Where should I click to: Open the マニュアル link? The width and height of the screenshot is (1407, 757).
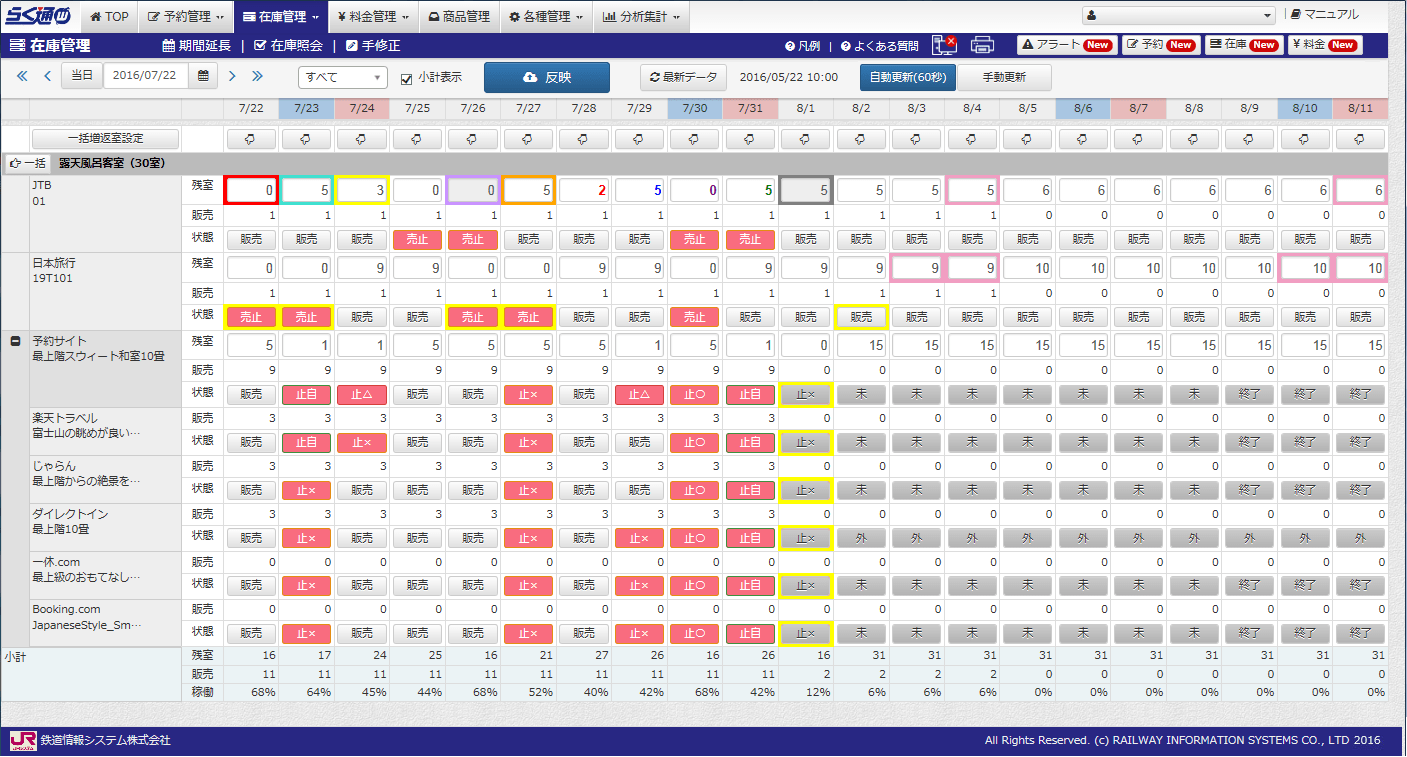[x=1325, y=15]
